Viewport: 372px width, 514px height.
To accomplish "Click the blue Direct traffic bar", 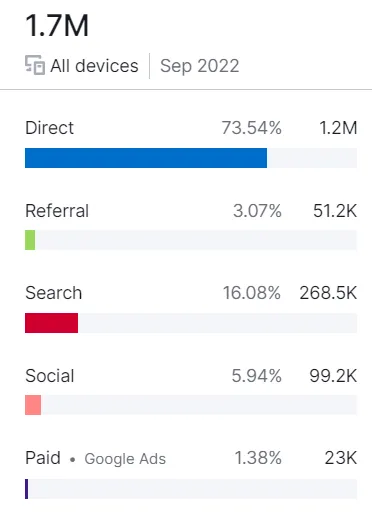I will coord(146,158).
